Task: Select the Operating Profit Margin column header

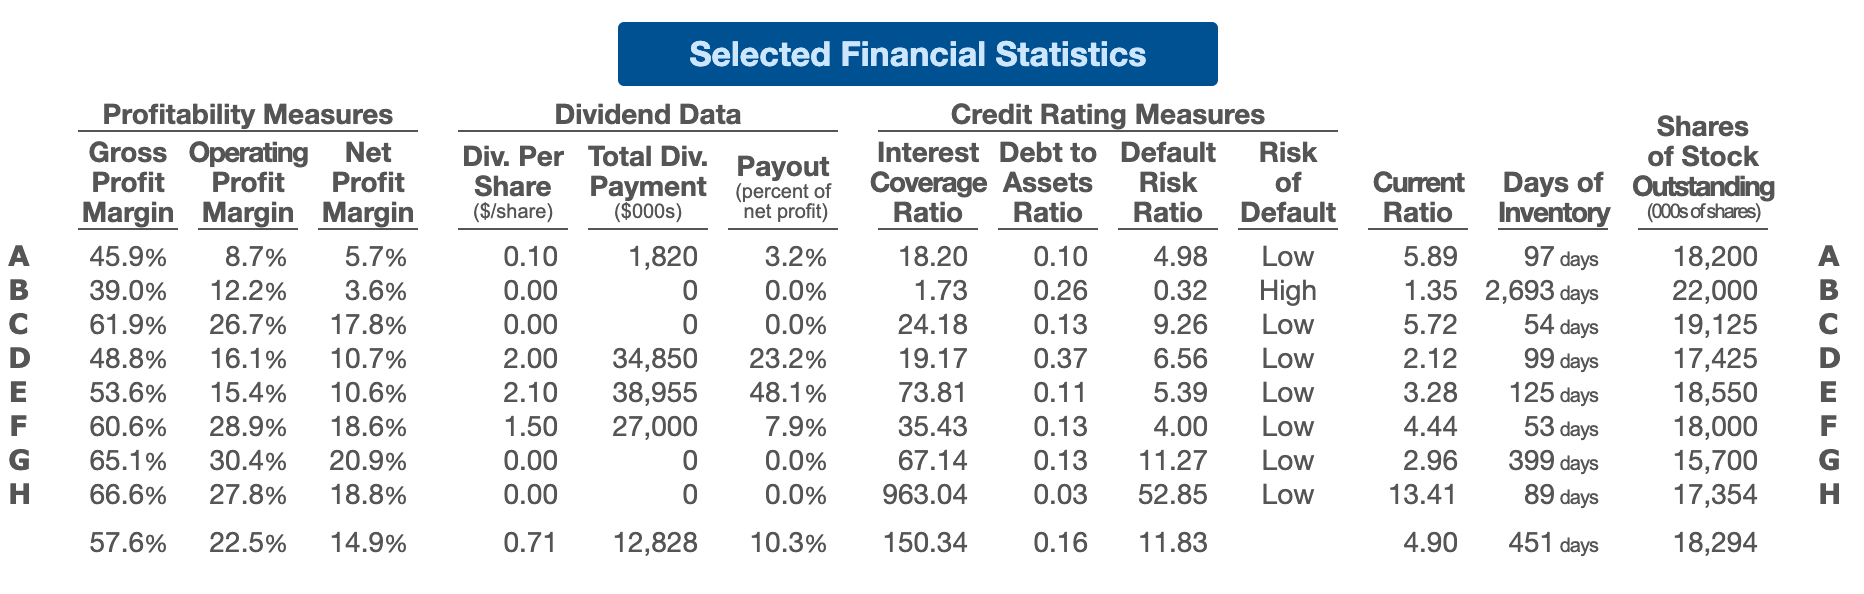Action: (x=248, y=183)
